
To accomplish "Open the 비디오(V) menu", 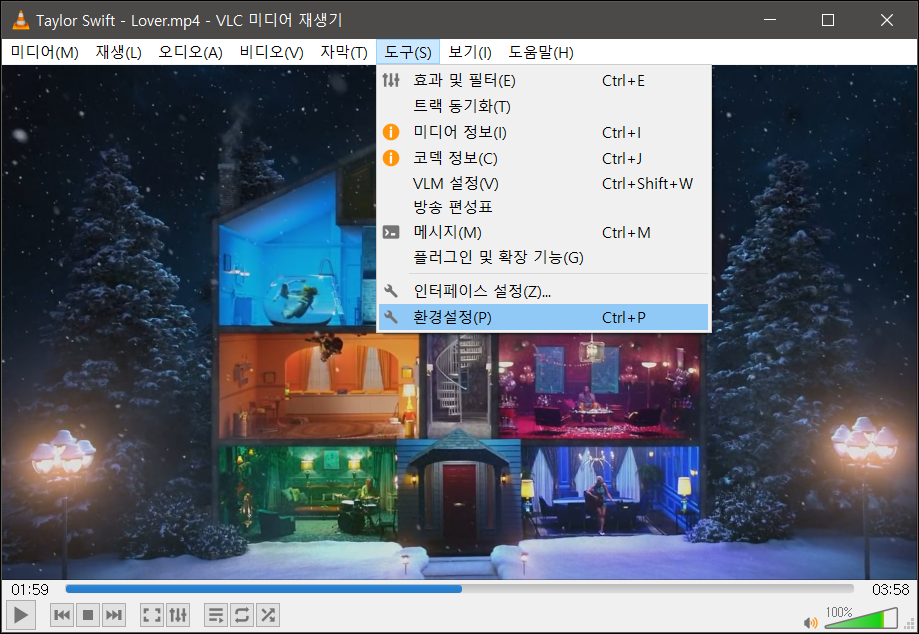I will click(271, 52).
